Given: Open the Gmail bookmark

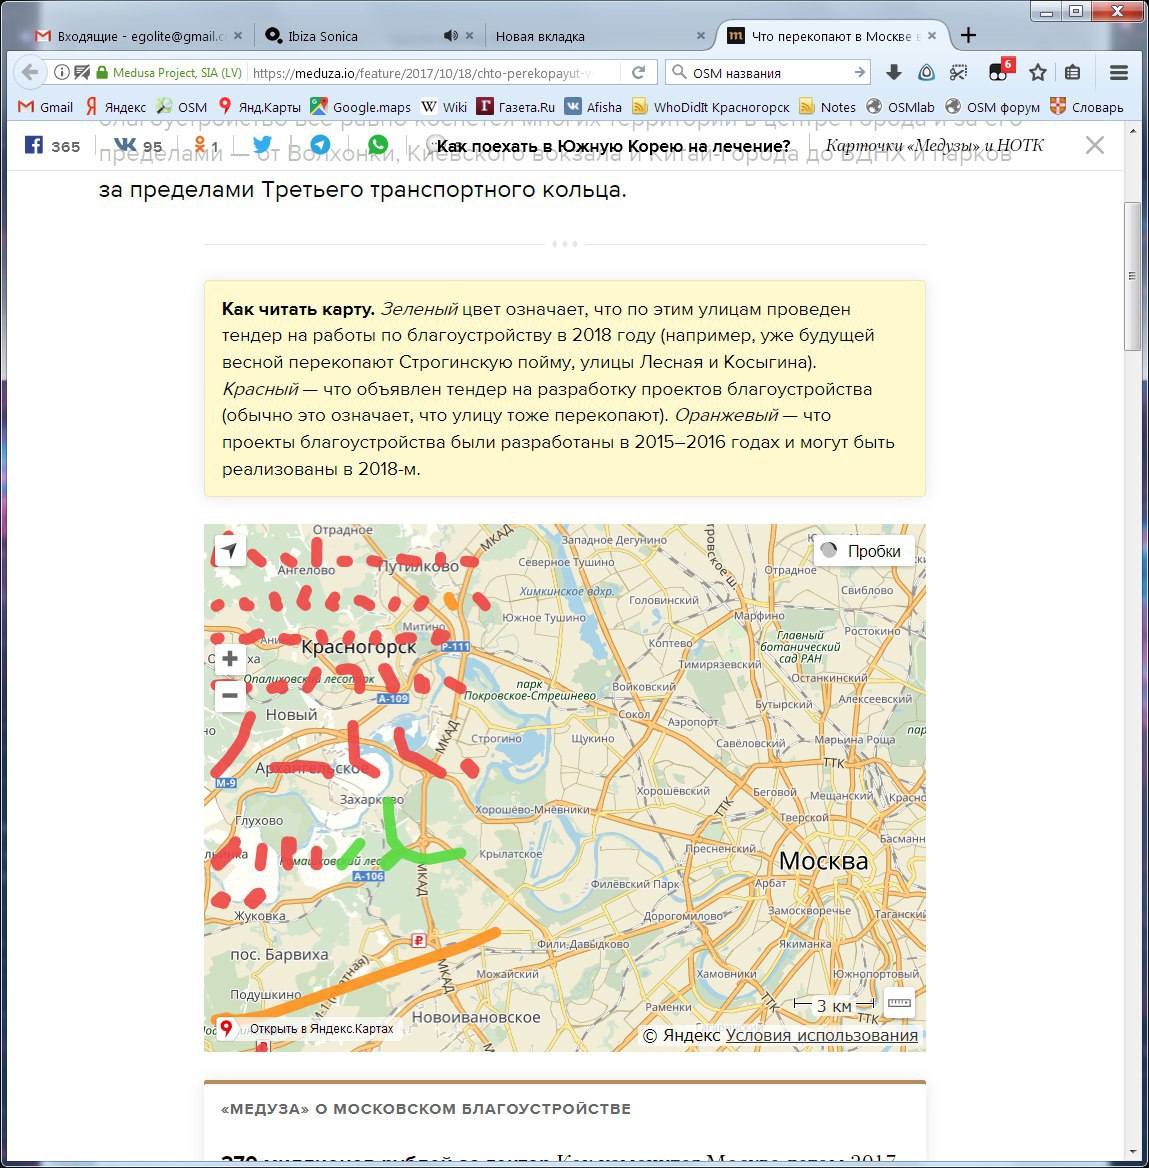Looking at the screenshot, I should click(46, 107).
